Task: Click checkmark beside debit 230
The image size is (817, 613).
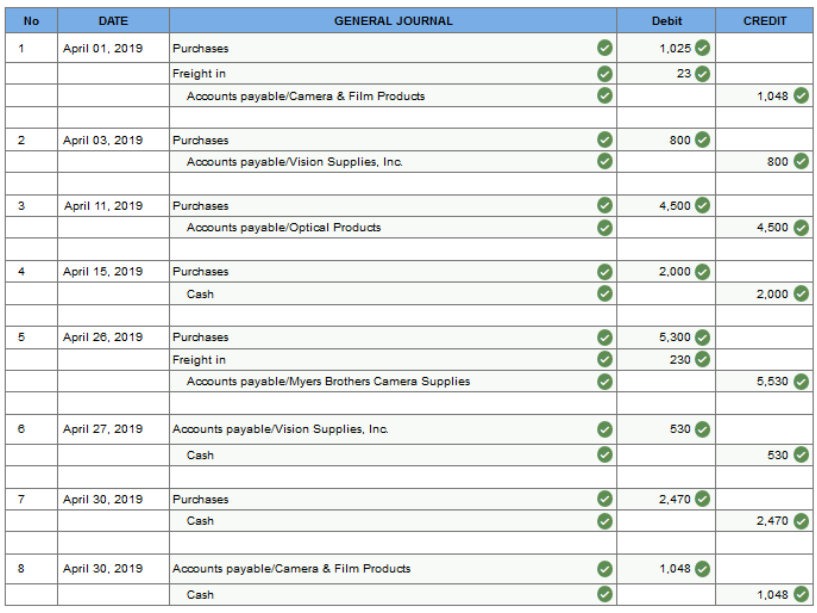Action: pyautogui.click(x=702, y=359)
